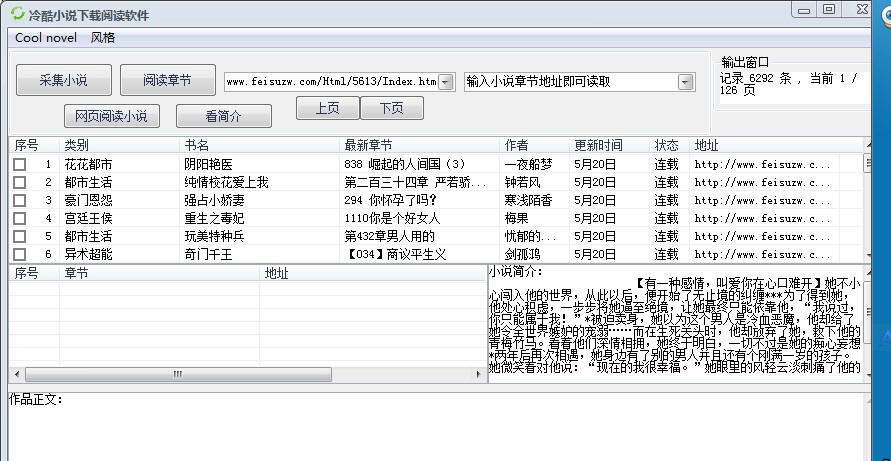Open the 风格 menu
891x461 pixels.
tap(103, 38)
